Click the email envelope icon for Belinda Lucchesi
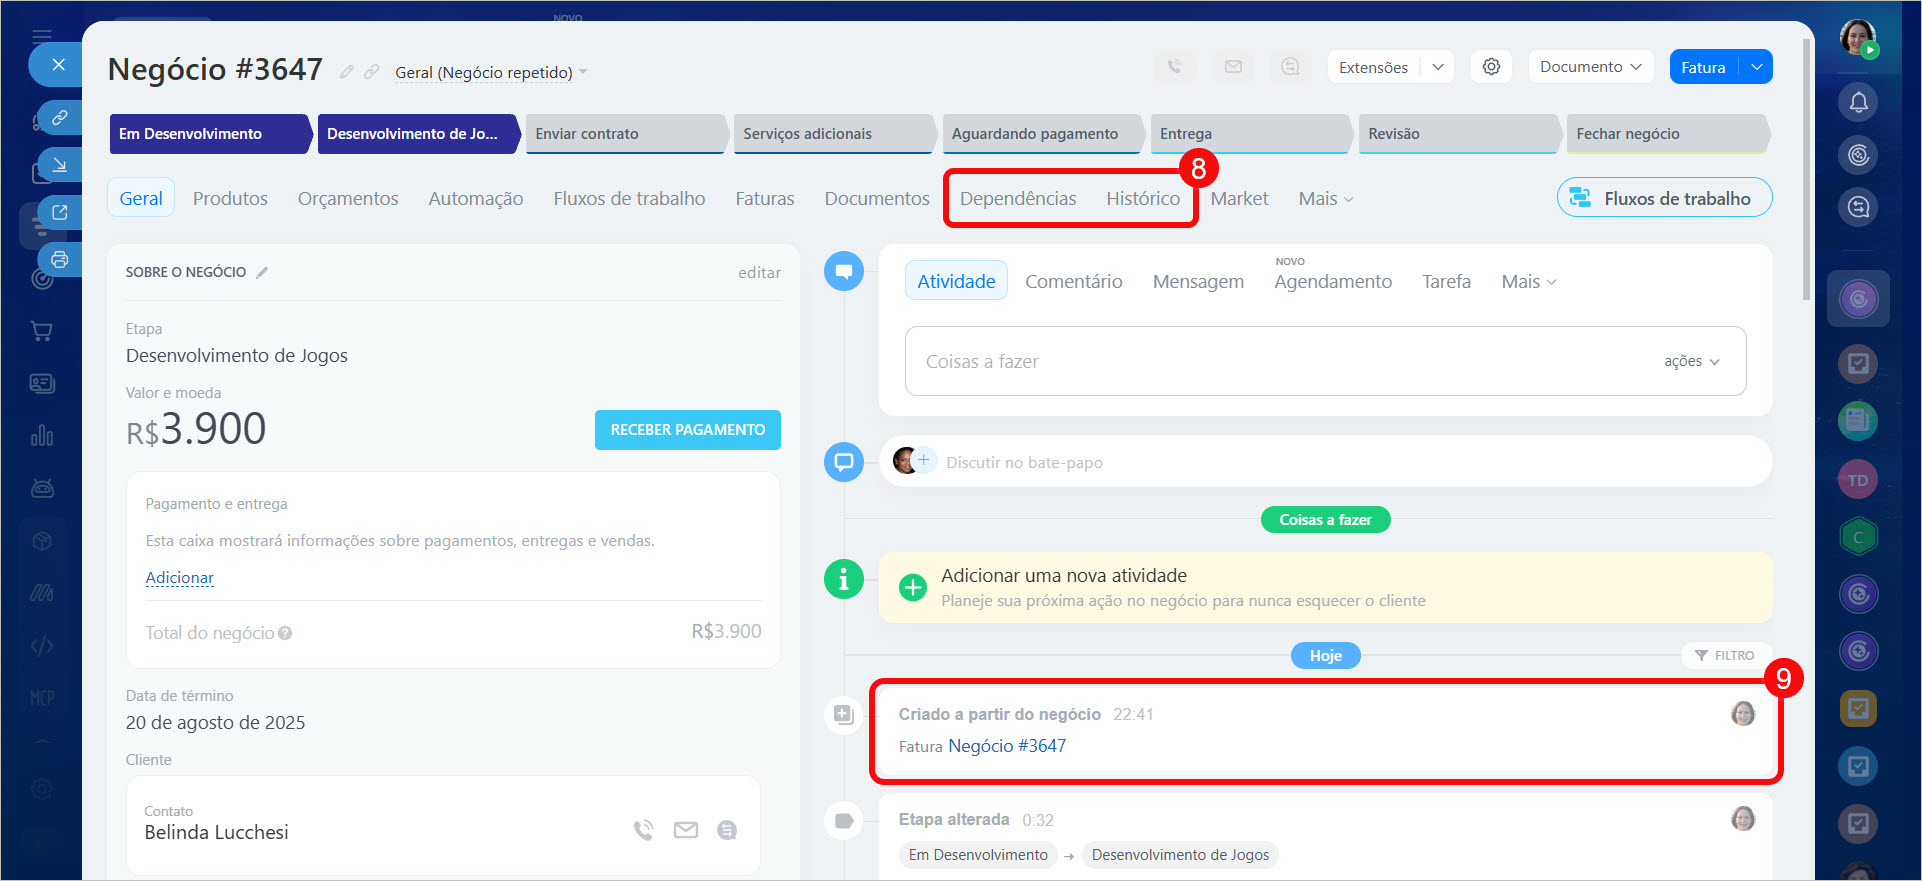The height and width of the screenshot is (881, 1922). tap(686, 830)
